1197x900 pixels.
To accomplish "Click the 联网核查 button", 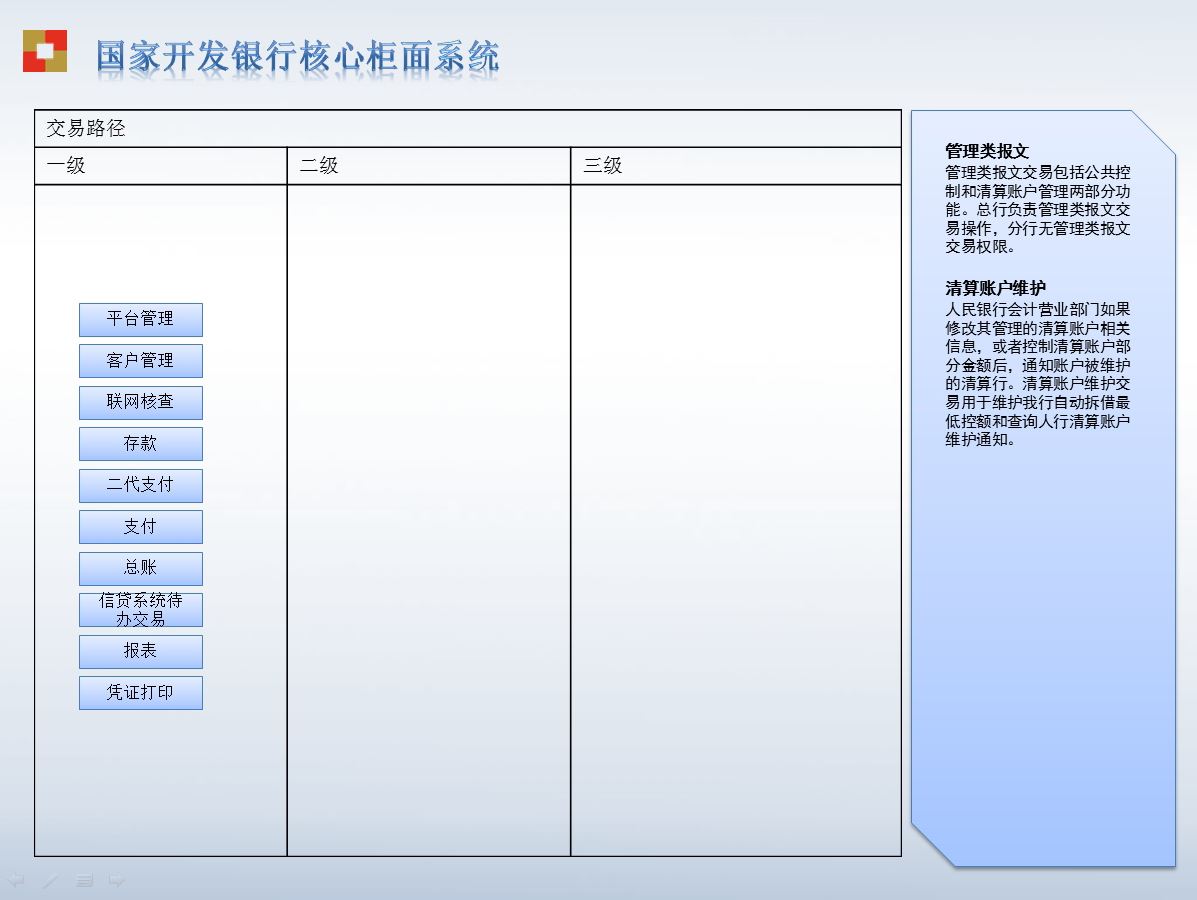I will (140, 402).
